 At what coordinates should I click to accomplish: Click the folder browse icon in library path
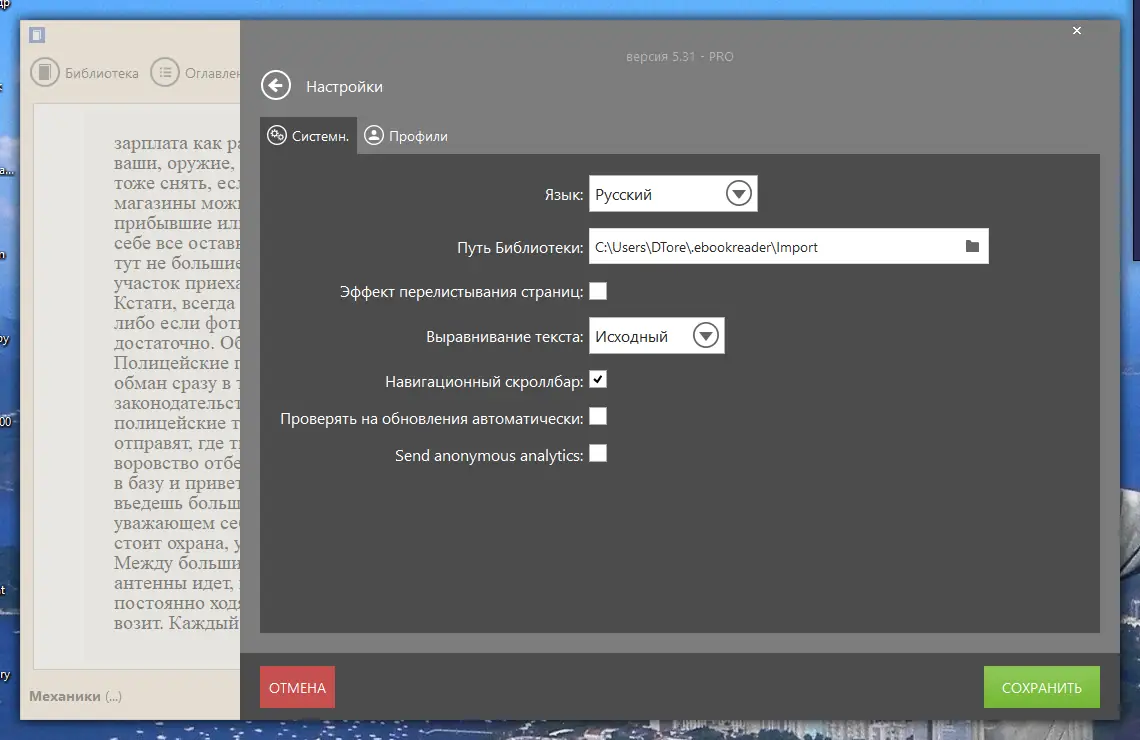[972, 246]
